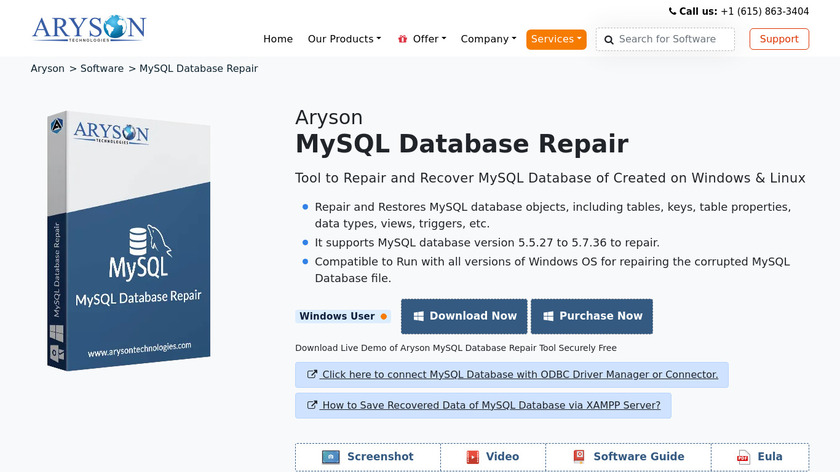
Task: Click the Download Now button
Action: point(464,317)
